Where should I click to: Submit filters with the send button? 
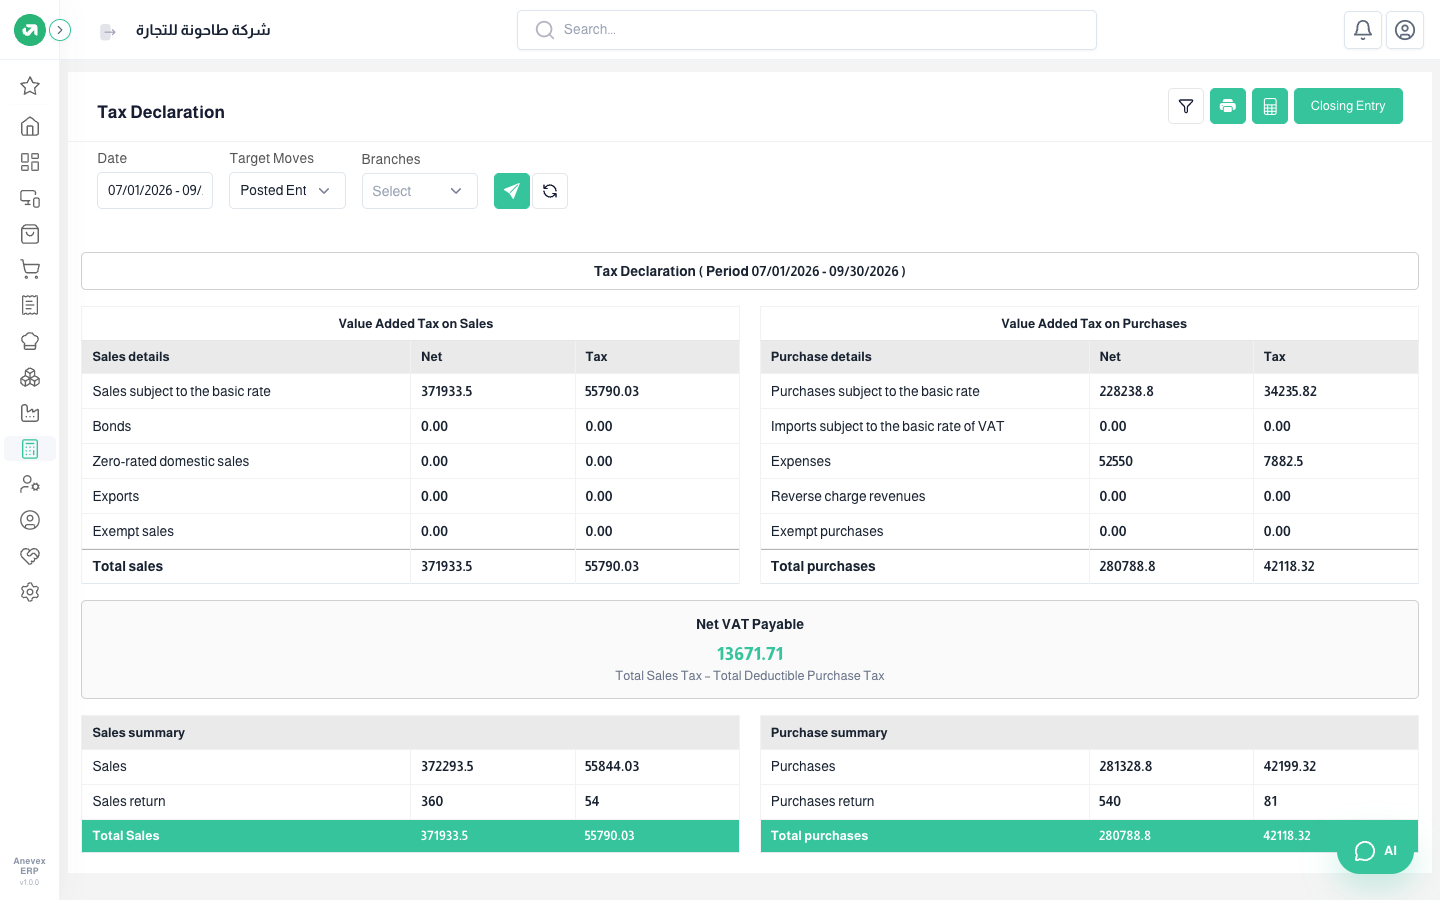(x=512, y=191)
